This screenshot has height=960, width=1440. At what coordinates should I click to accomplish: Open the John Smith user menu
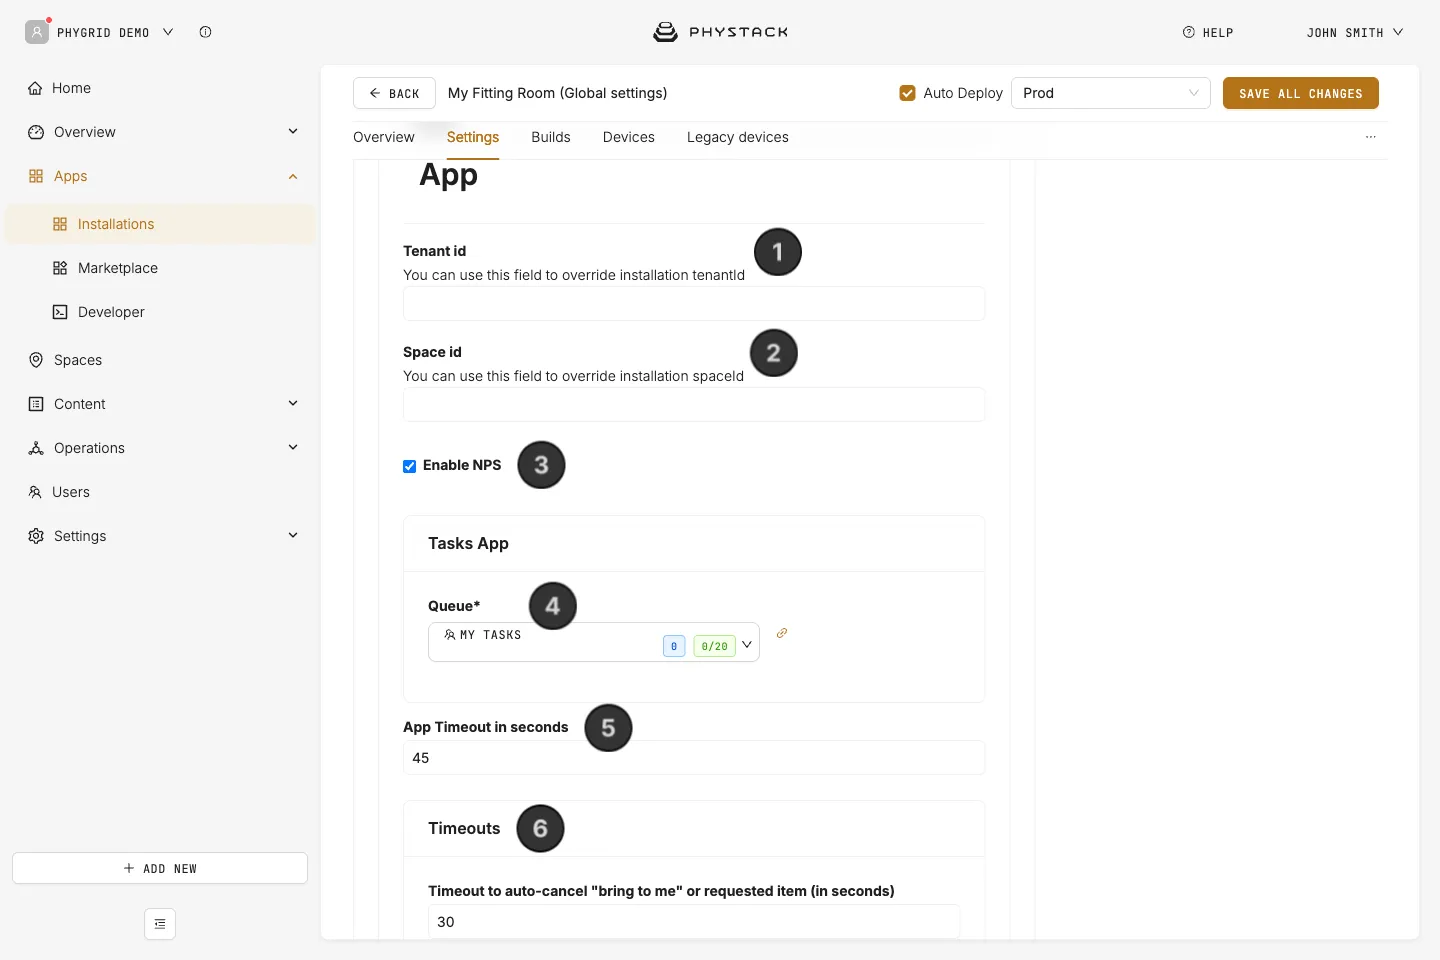click(1355, 33)
